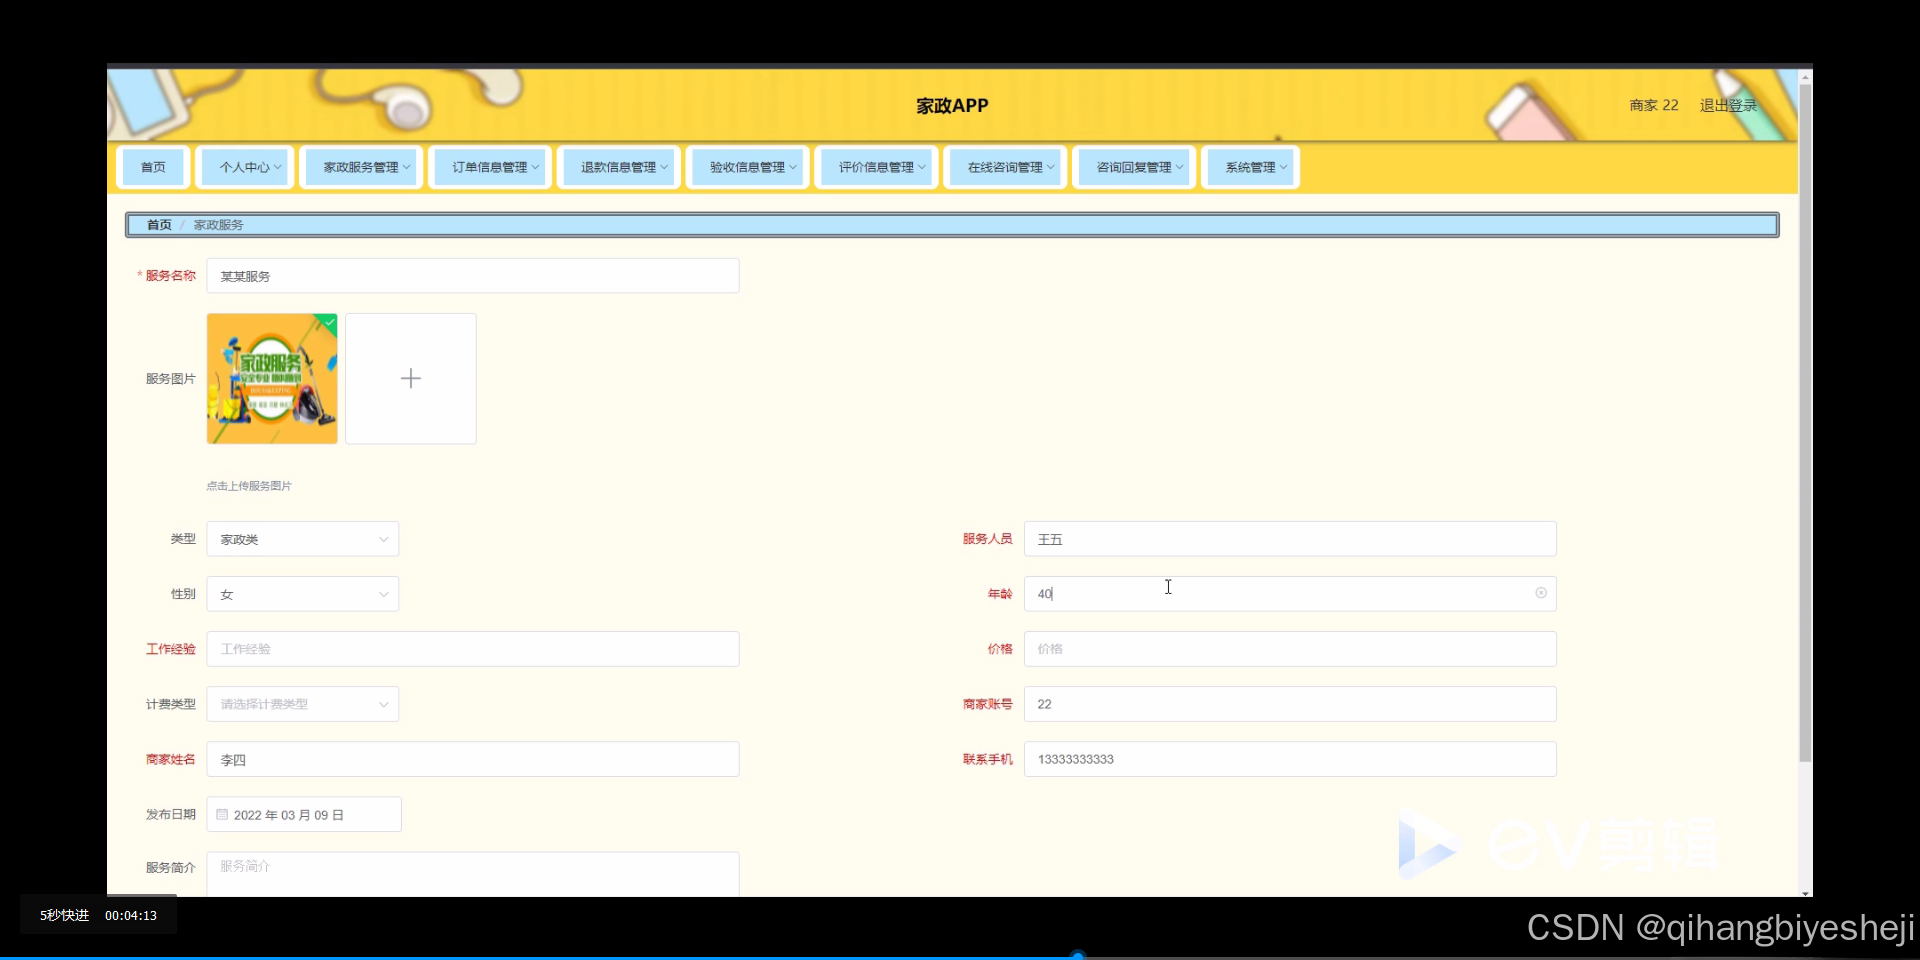Open the 订单信息管理 menu
The width and height of the screenshot is (1920, 960).
(489, 167)
